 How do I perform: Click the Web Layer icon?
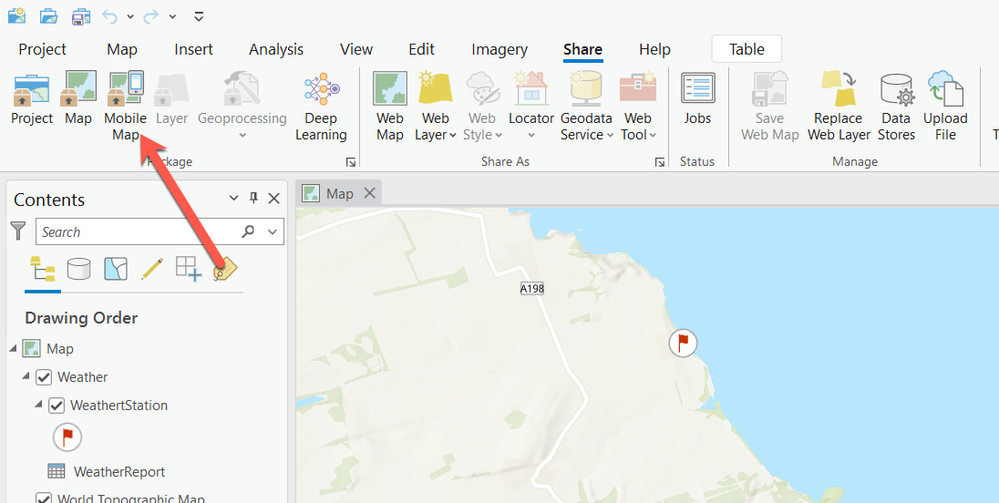click(x=436, y=89)
